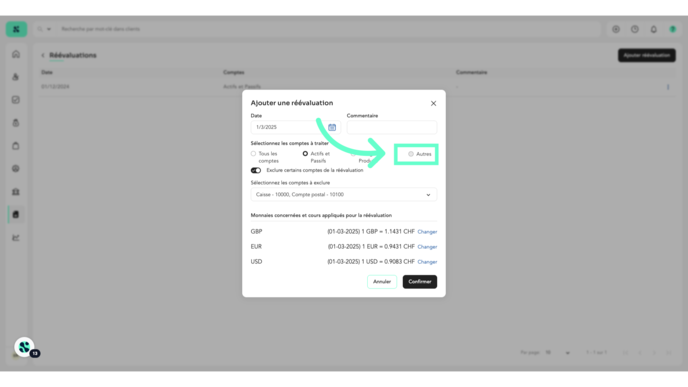This screenshot has height=387, width=688.
Task: Expand the comptes à exclure dropdown
Action: pos(344,195)
